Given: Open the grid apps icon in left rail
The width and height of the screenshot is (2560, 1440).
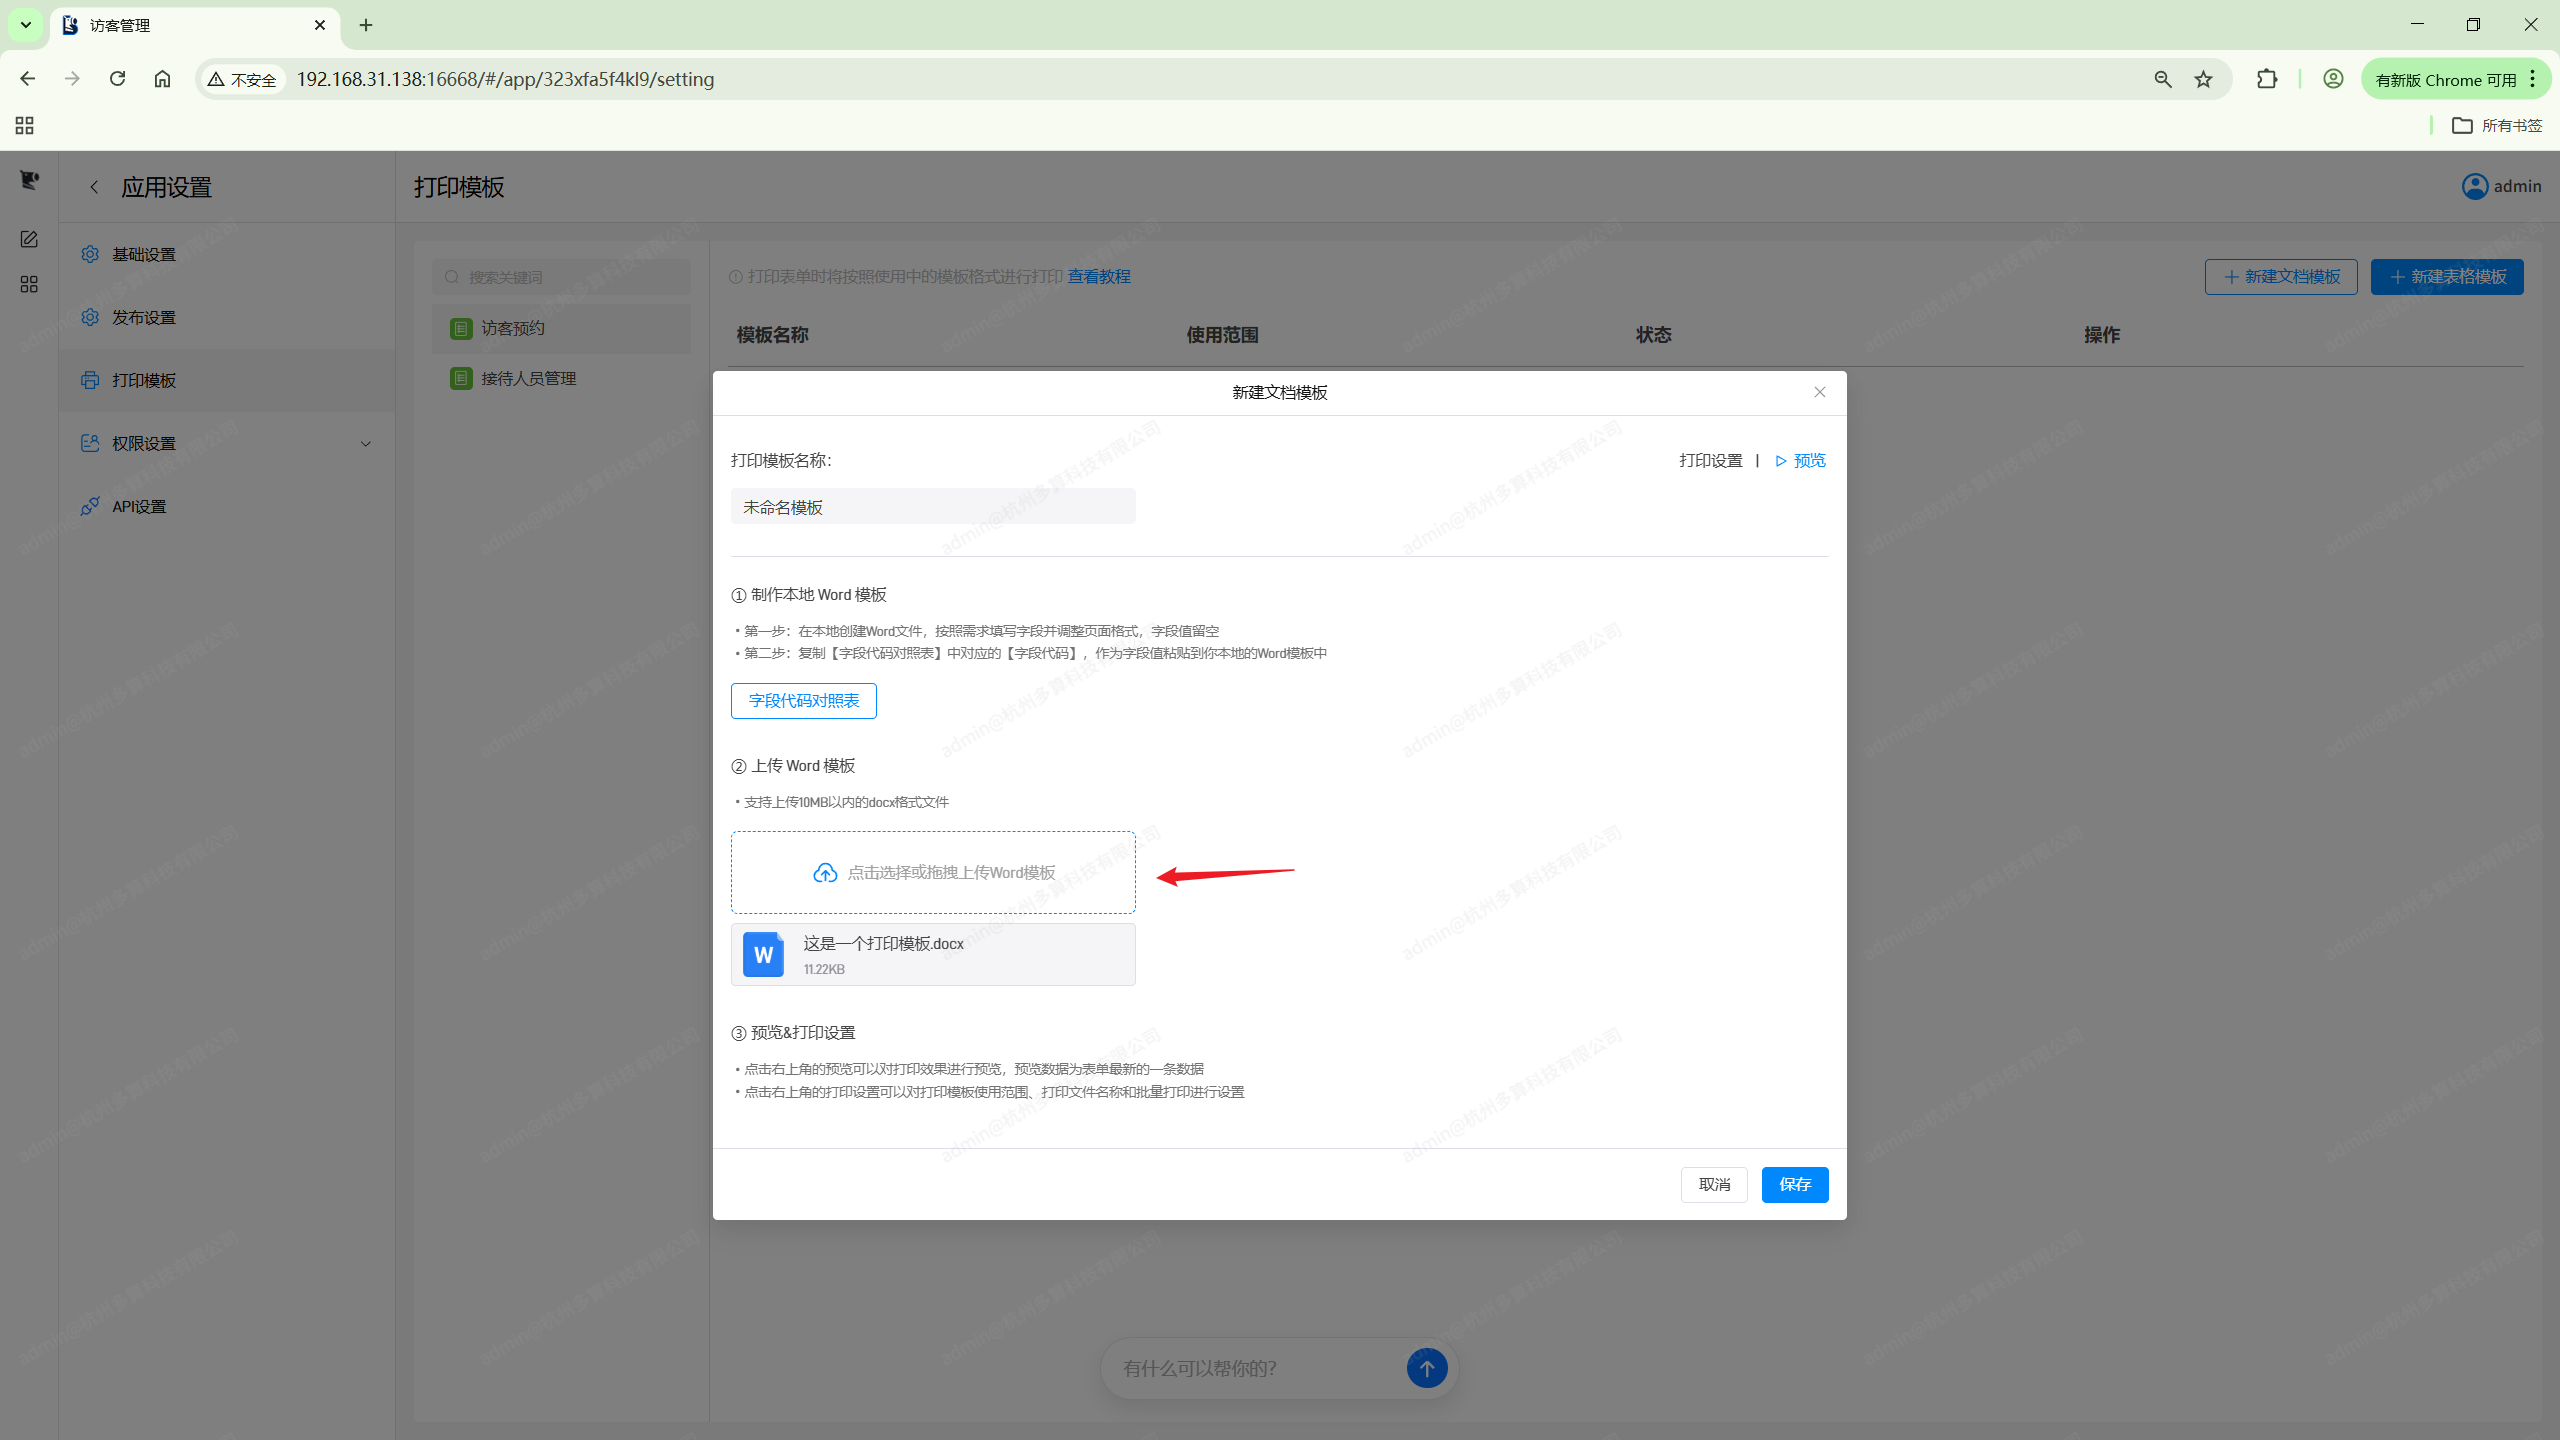Looking at the screenshot, I should pyautogui.click(x=29, y=285).
